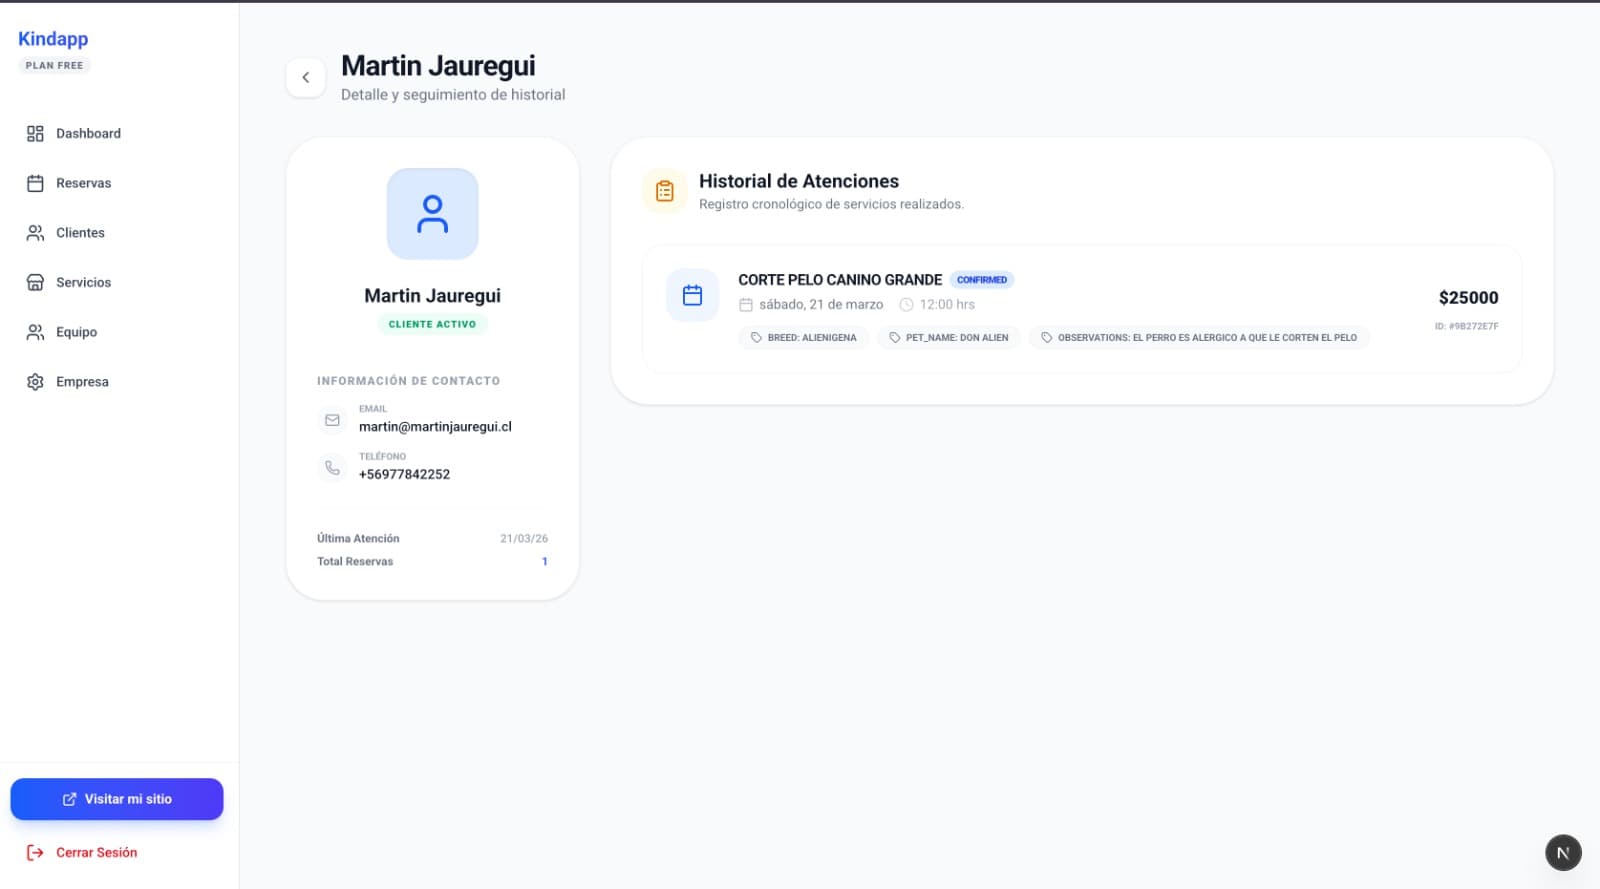Open the Dashboard menu item
The height and width of the screenshot is (889, 1600).
tap(88, 134)
